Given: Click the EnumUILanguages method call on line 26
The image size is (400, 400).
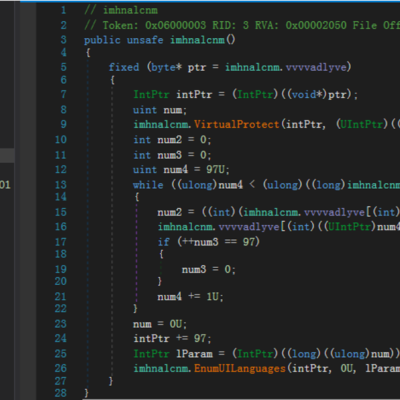Looking at the screenshot, I should 240,368.
